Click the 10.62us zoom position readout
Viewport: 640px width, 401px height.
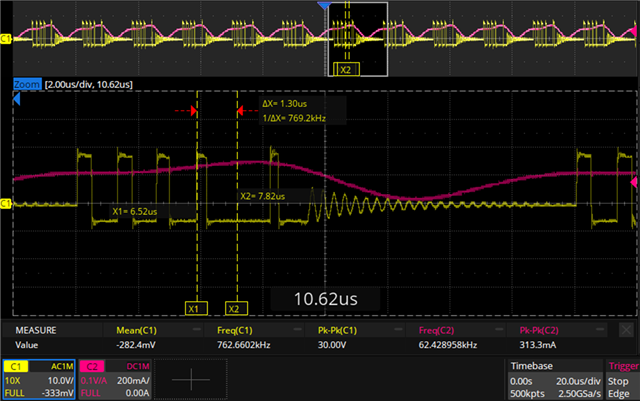pos(325,299)
